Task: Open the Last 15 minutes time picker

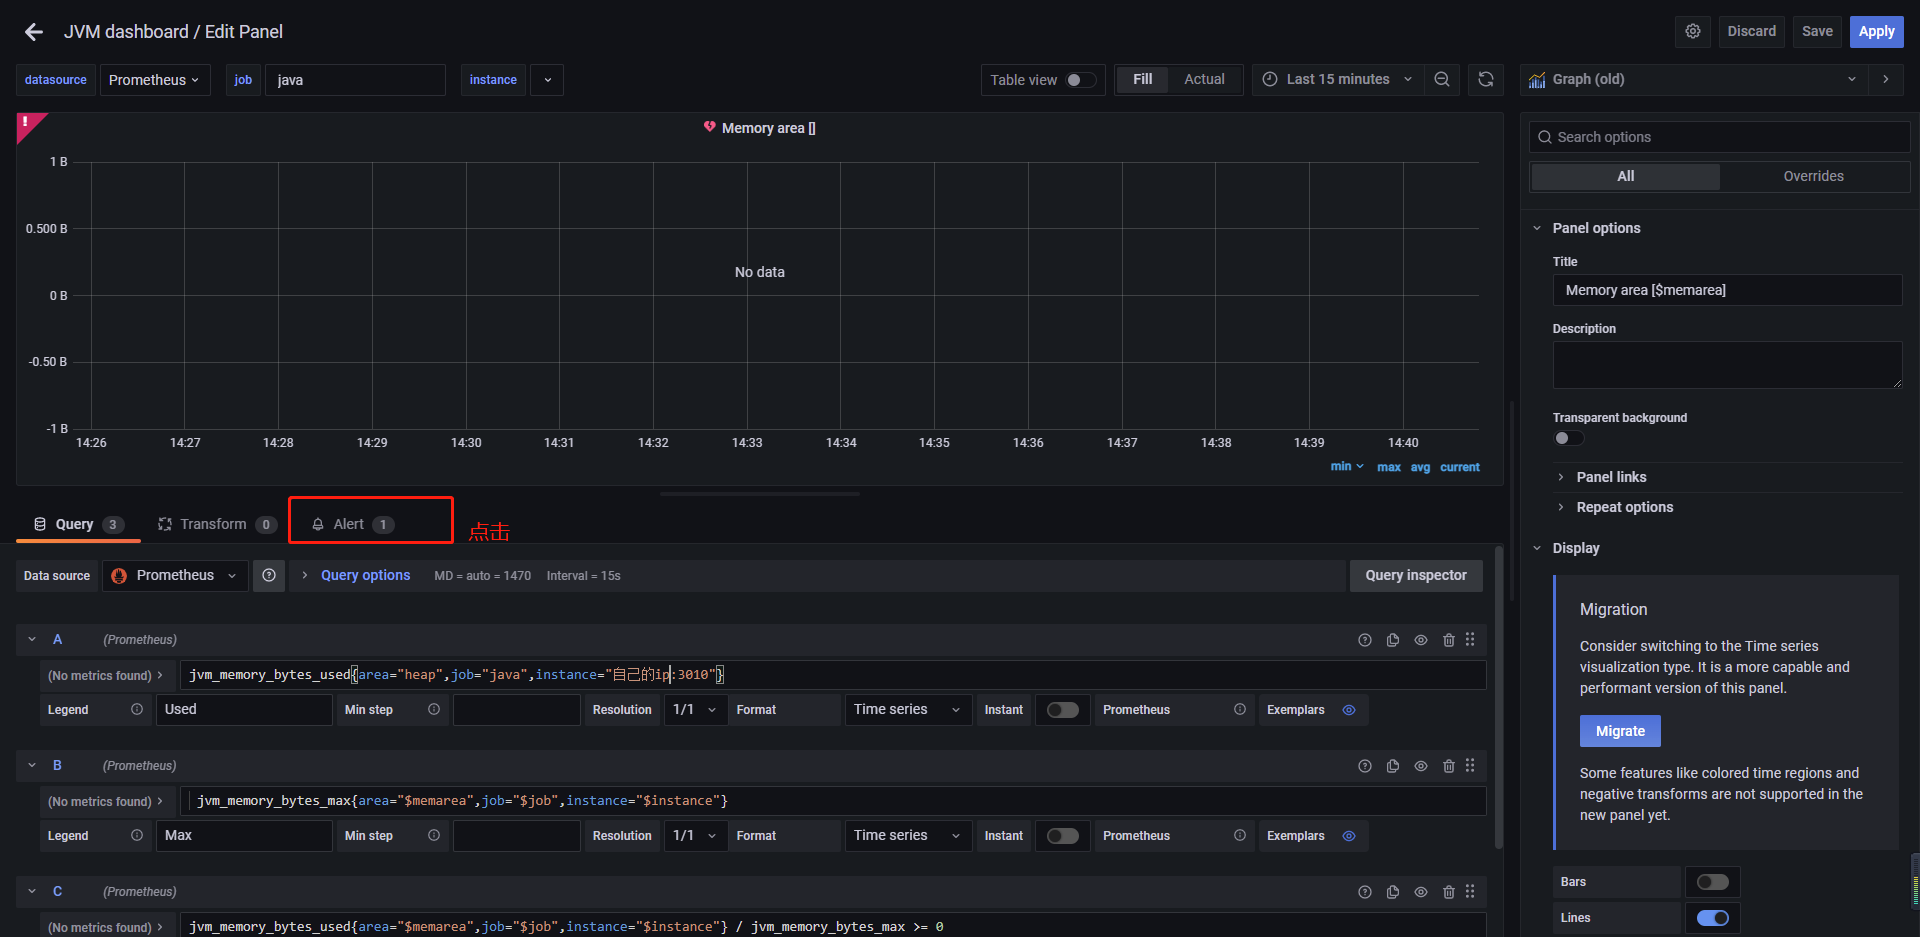Action: click(x=1338, y=80)
